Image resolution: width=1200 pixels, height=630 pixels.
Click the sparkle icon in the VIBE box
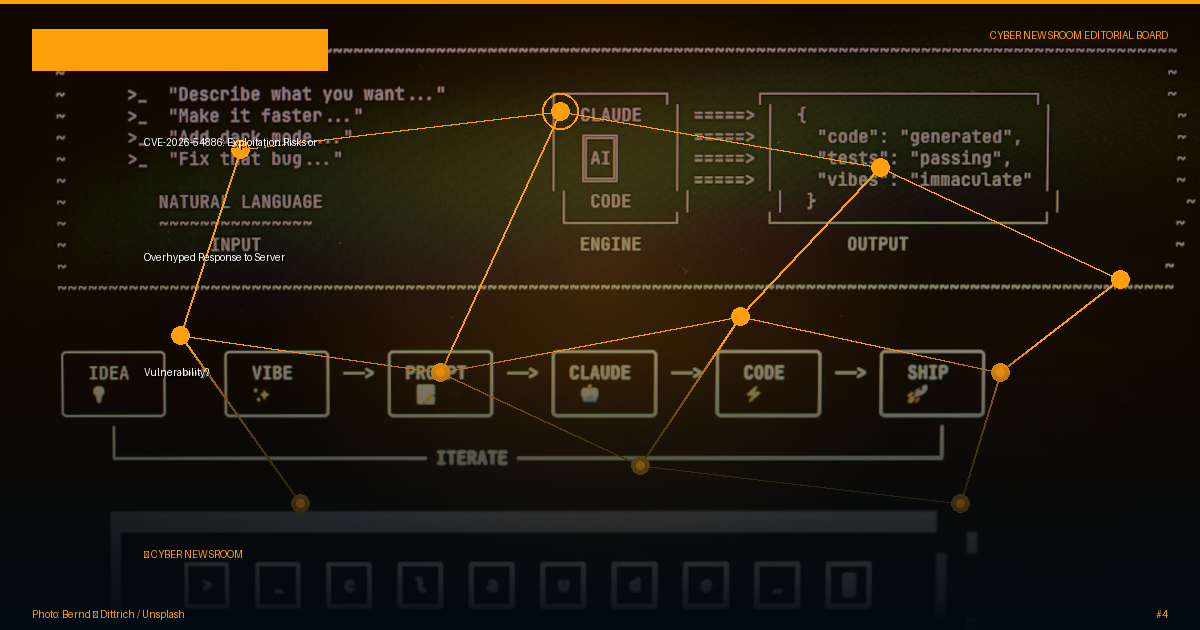[x=262, y=395]
